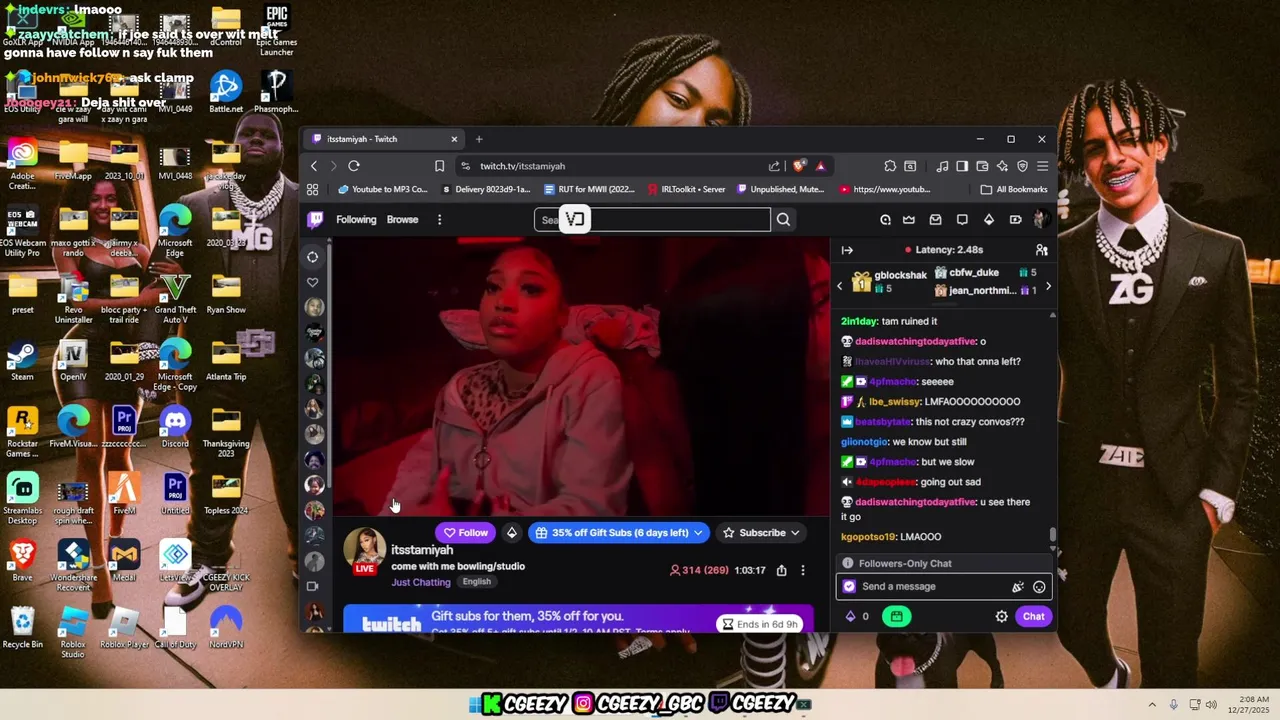1280x720 pixels.
Task: Select itsstamiyah - Twitch browser tab
Action: click(384, 139)
